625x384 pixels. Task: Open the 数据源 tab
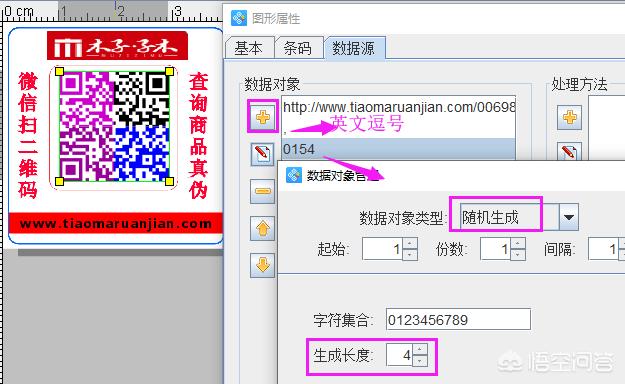pyautogui.click(x=354, y=48)
